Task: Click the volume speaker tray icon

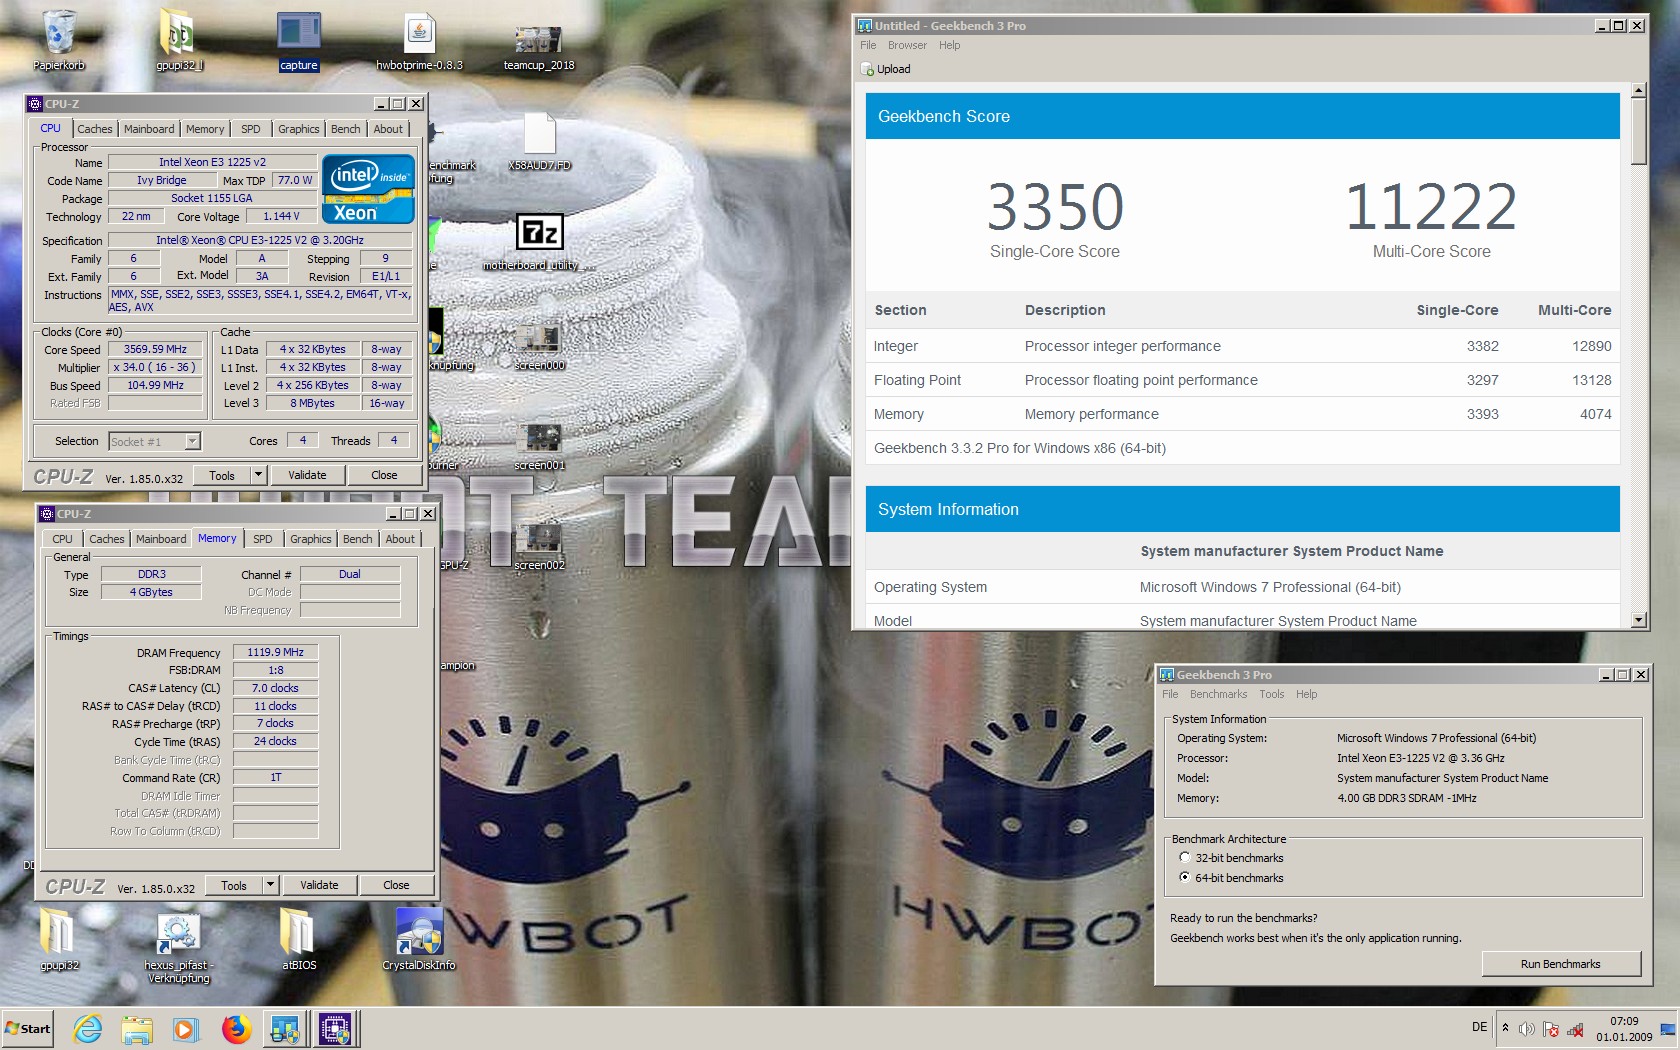Action: [x=1526, y=1029]
